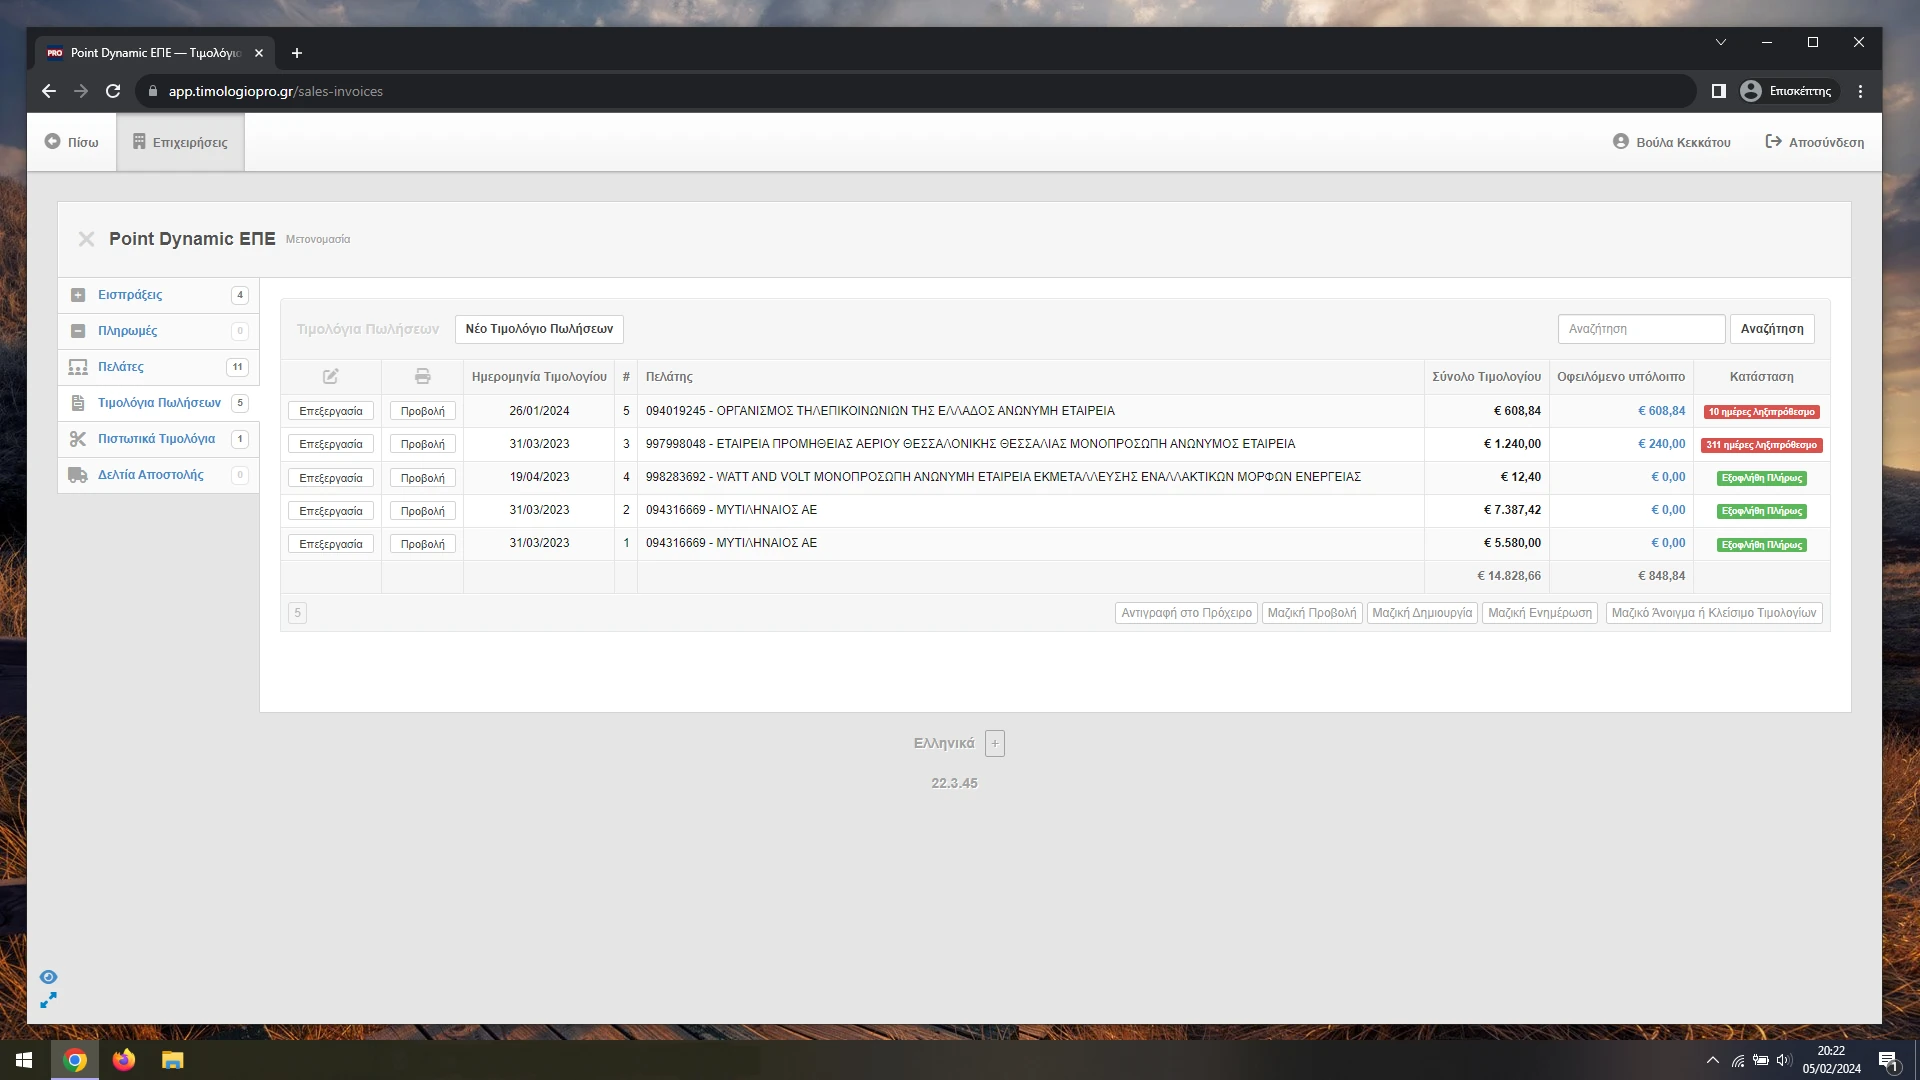Open the Chrome tab search dropdown arrow

(x=1721, y=43)
